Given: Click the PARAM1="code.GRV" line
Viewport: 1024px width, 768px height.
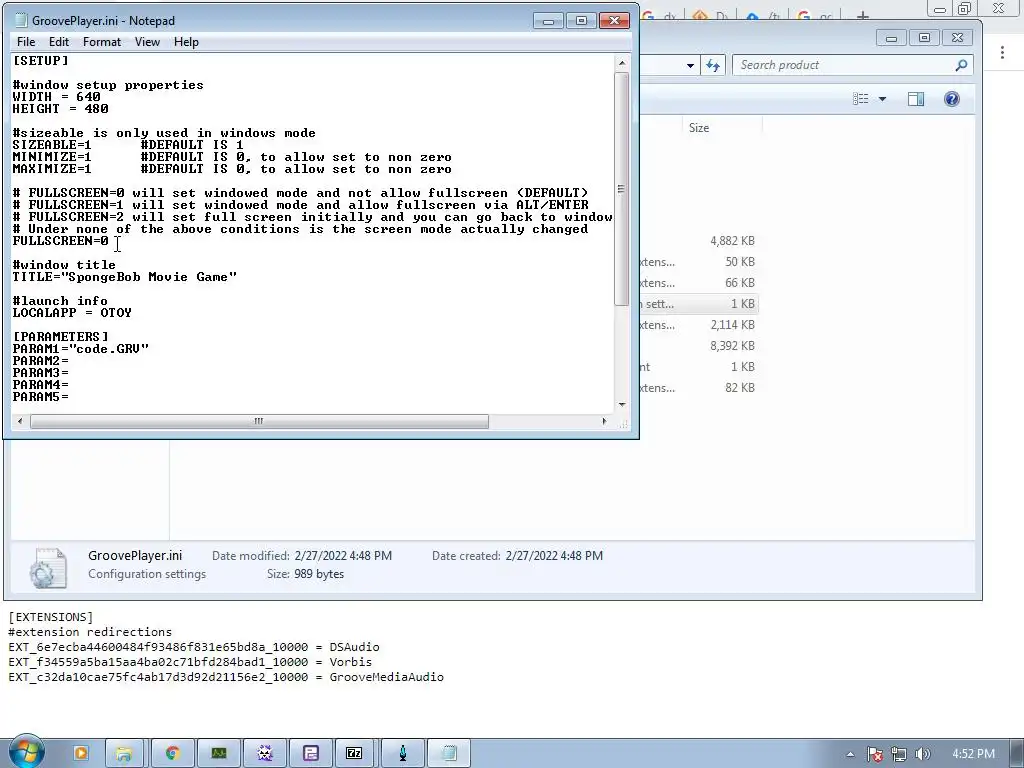Looking at the screenshot, I should (x=80, y=349).
